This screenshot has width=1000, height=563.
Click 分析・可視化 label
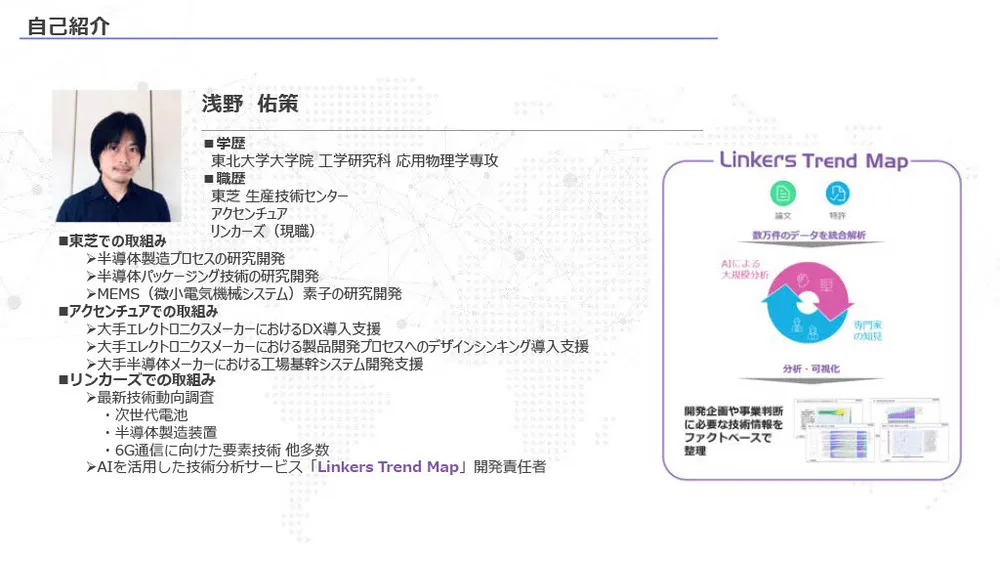(x=811, y=369)
